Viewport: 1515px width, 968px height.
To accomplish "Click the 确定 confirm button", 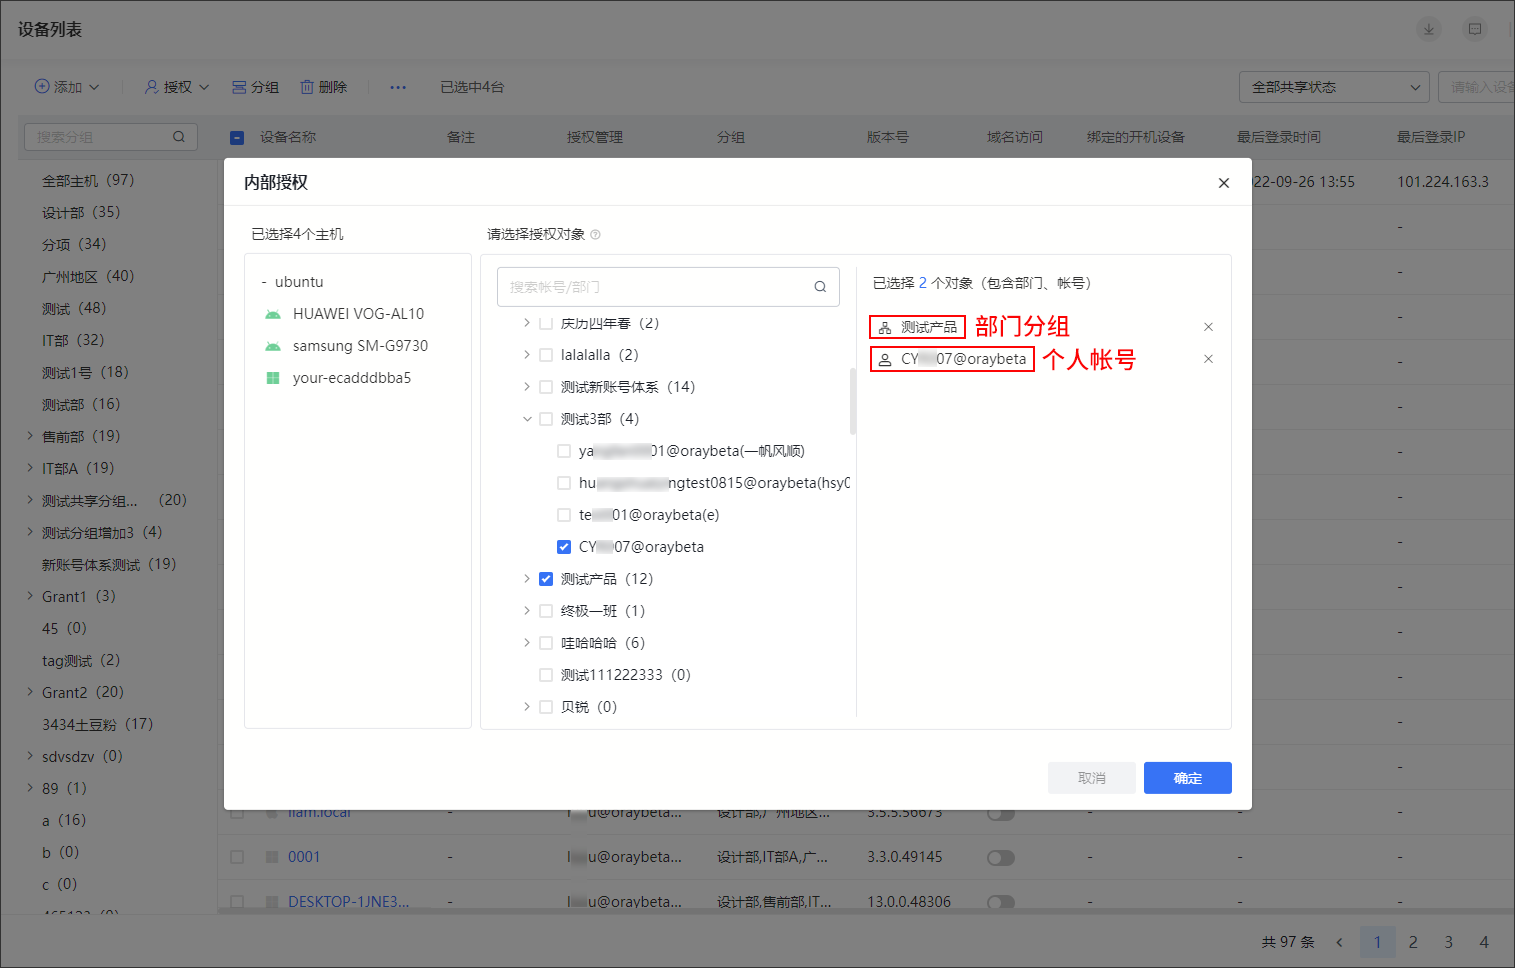I will point(1187,778).
